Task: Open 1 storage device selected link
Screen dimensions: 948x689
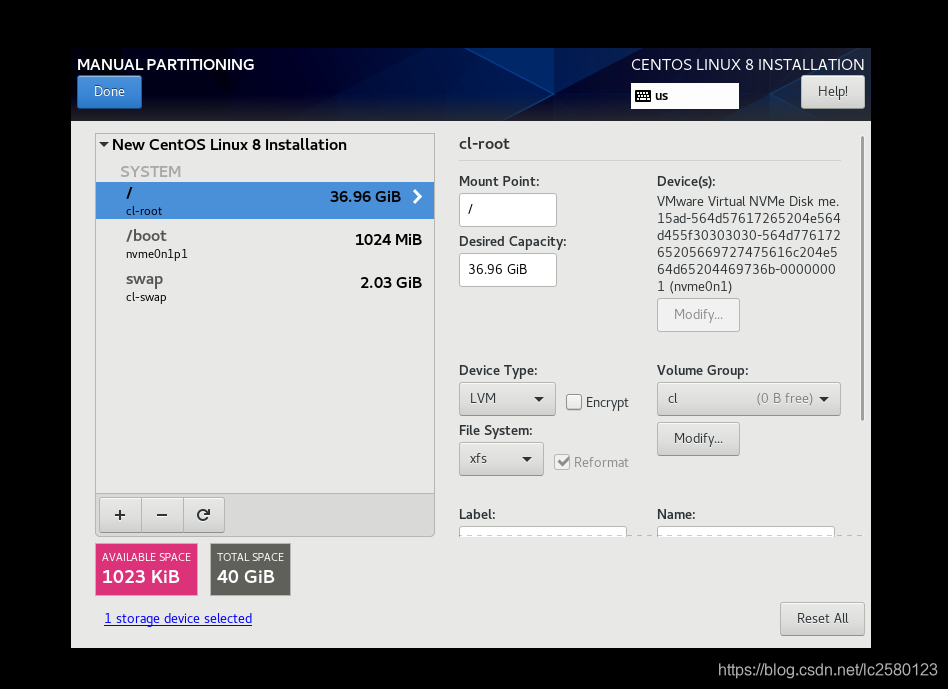Action: (x=178, y=618)
